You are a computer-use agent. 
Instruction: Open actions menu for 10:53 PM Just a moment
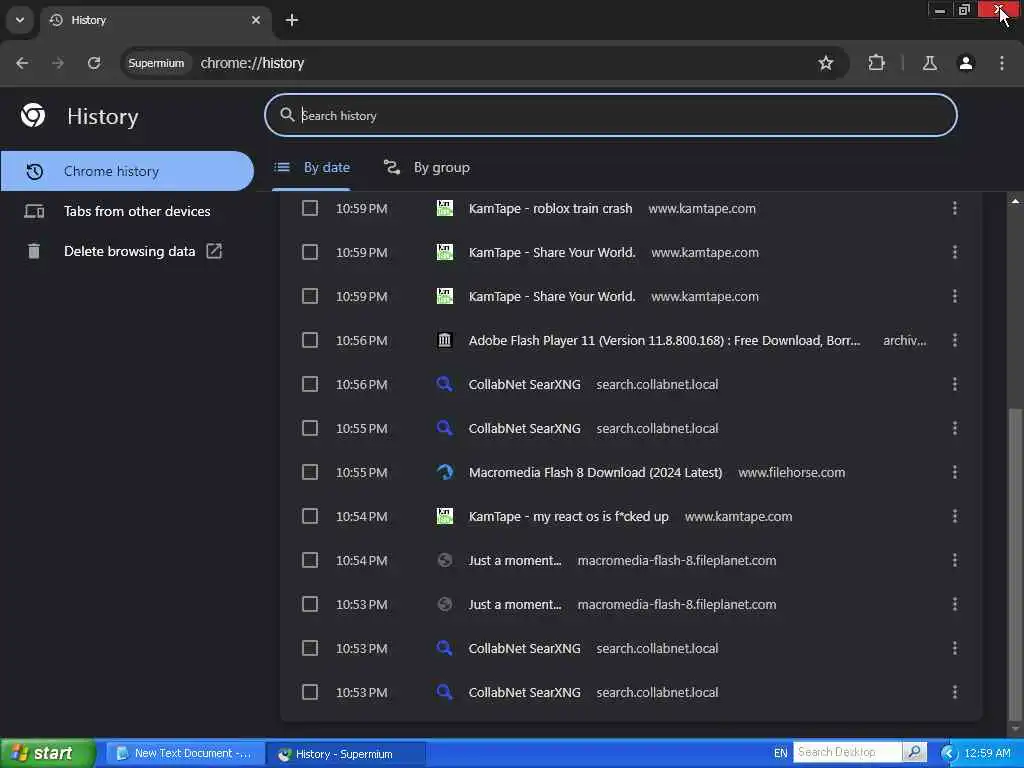(955, 604)
